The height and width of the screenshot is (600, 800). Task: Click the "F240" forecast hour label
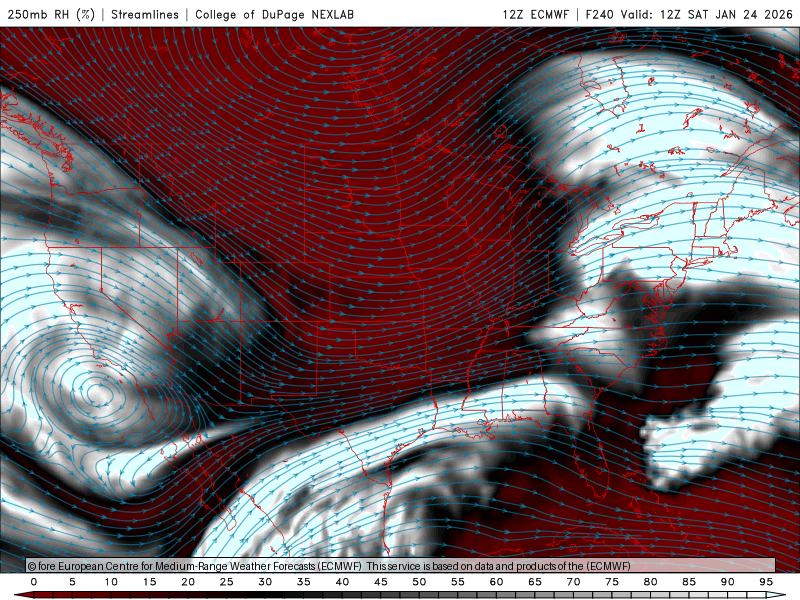click(x=599, y=15)
